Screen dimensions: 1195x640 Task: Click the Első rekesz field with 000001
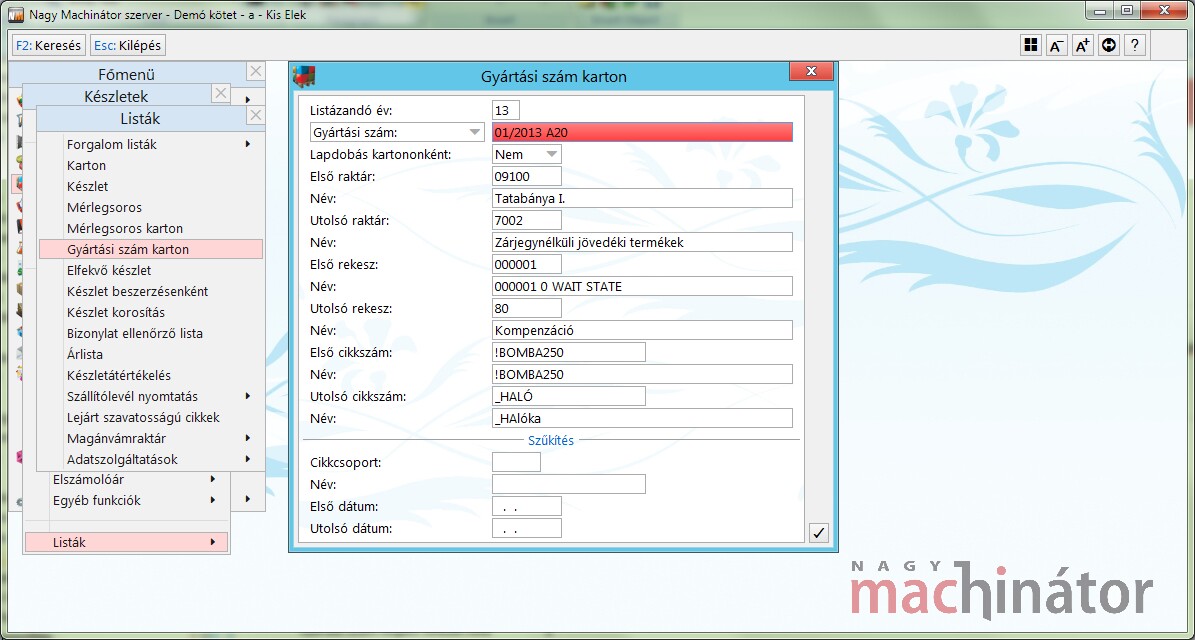point(527,264)
